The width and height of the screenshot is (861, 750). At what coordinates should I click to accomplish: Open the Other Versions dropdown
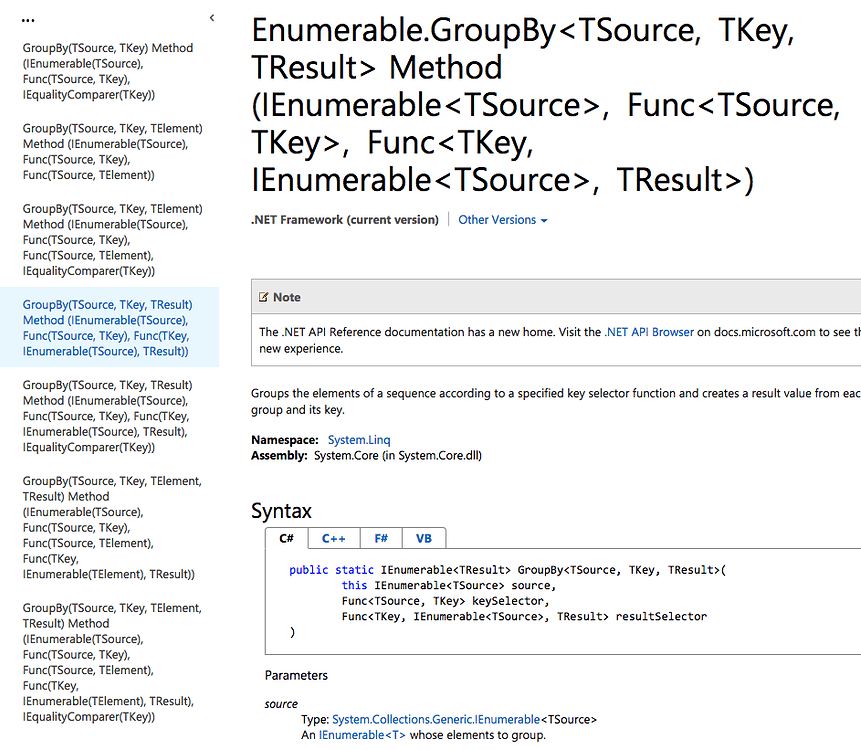(x=502, y=219)
